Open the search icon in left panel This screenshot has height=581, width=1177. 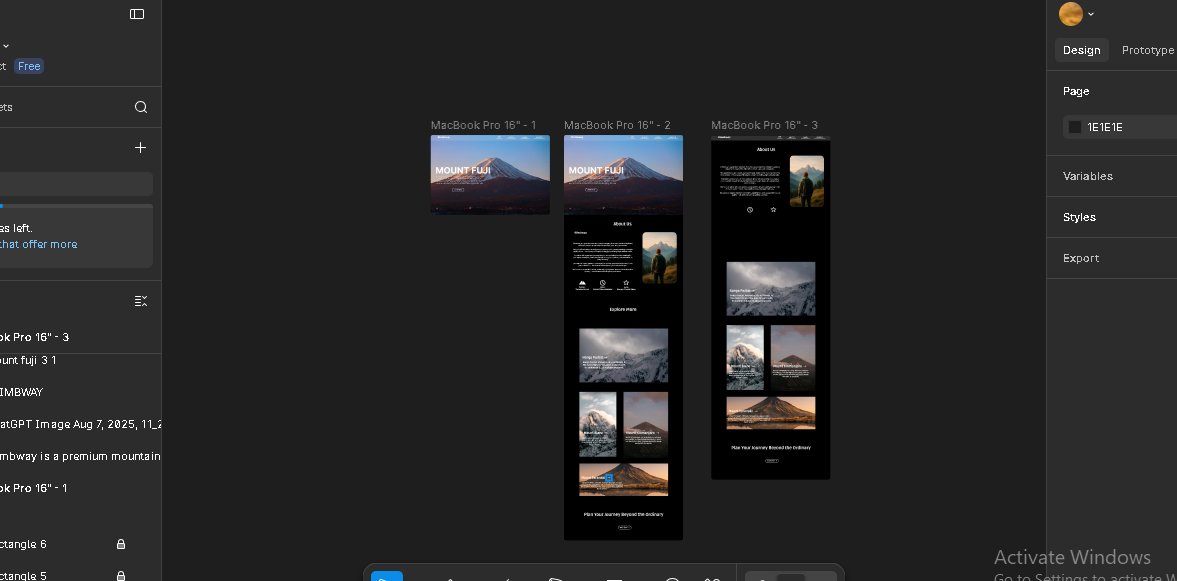click(140, 107)
